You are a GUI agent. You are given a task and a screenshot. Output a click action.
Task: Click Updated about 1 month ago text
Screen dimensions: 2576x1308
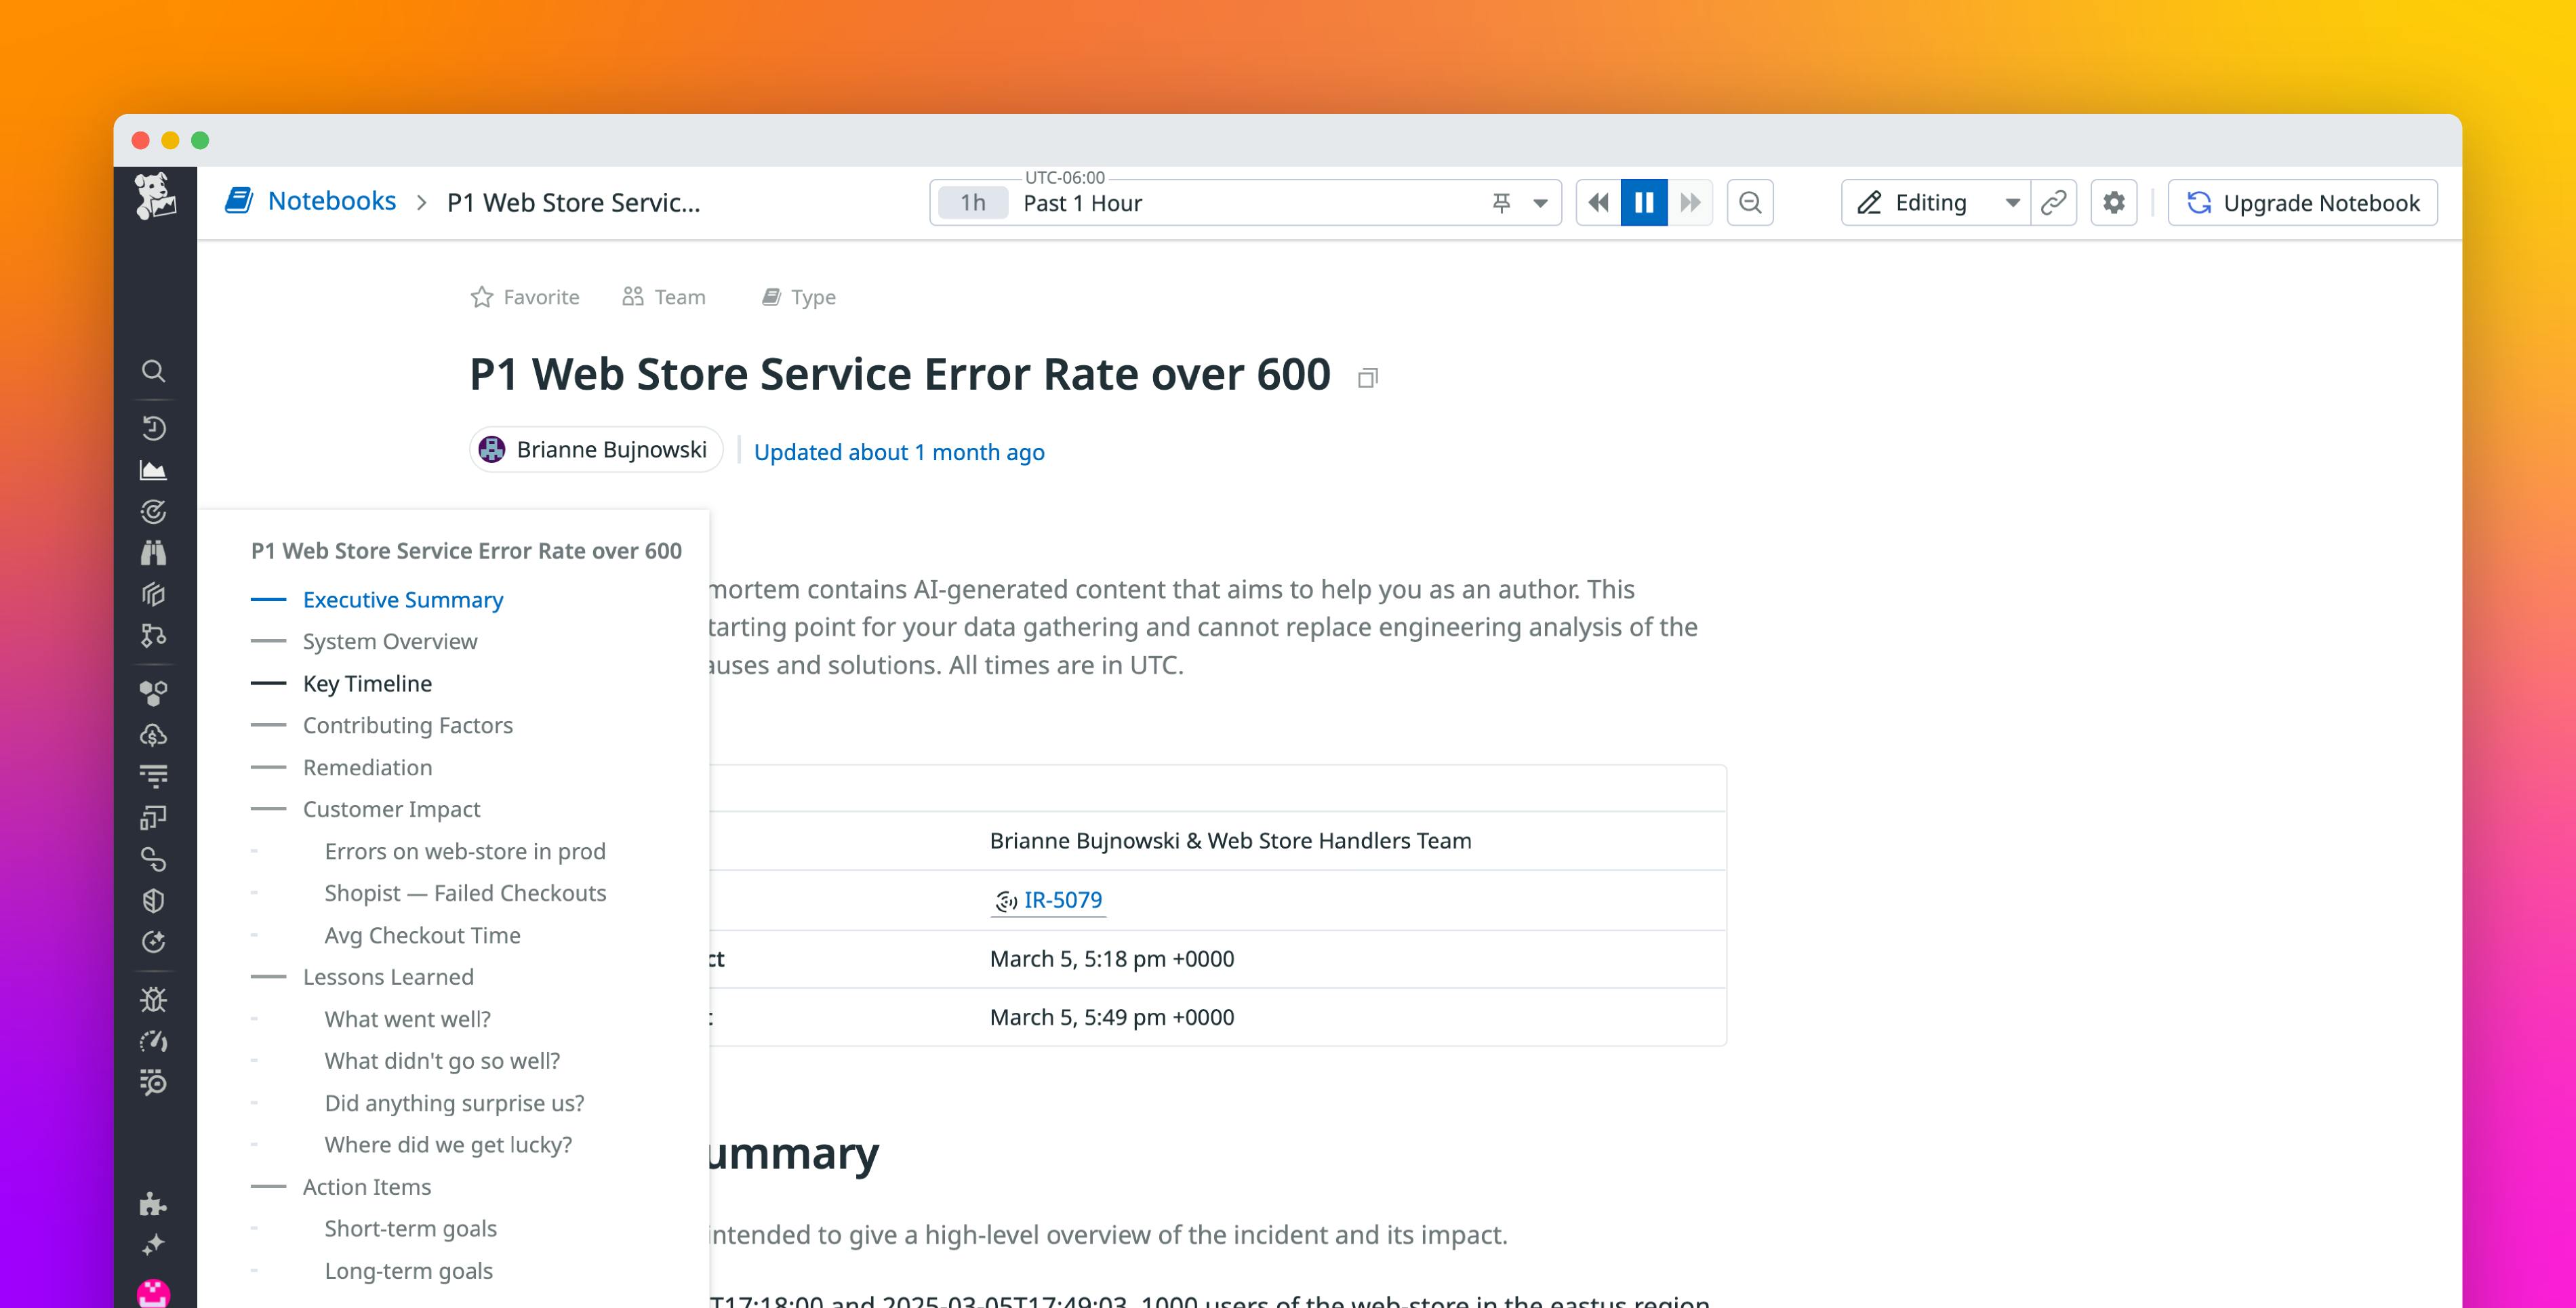coord(899,451)
